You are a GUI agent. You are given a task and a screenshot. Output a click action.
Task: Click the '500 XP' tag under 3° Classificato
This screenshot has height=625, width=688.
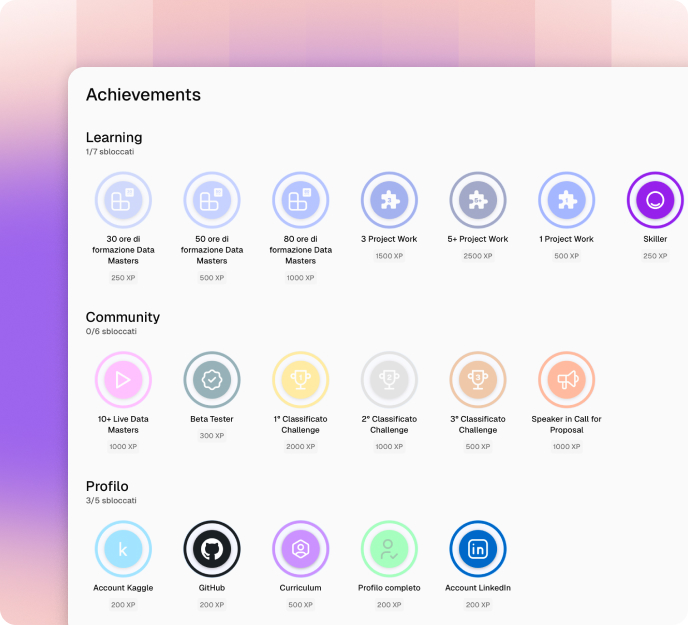coord(478,446)
